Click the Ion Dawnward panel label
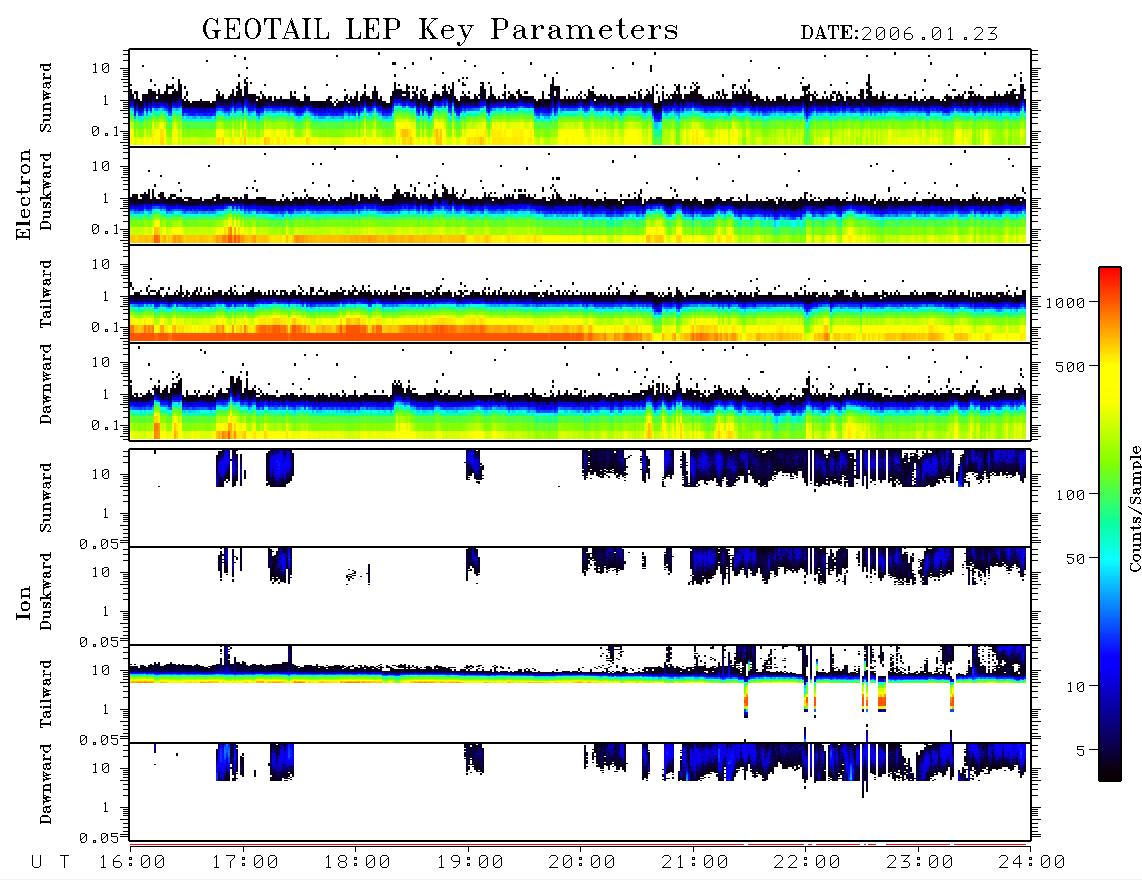 (x=46, y=784)
